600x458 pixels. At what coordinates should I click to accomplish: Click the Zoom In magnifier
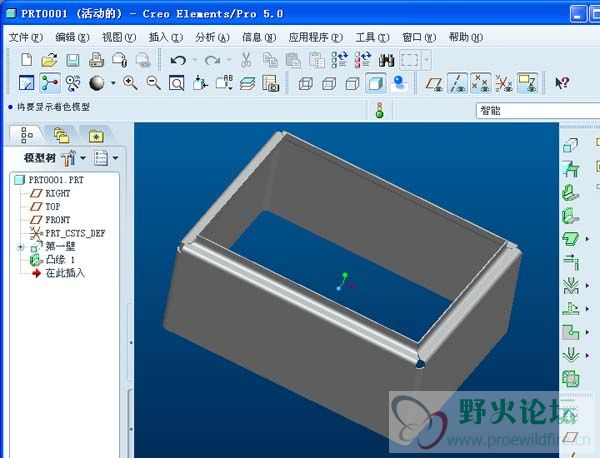(x=130, y=83)
